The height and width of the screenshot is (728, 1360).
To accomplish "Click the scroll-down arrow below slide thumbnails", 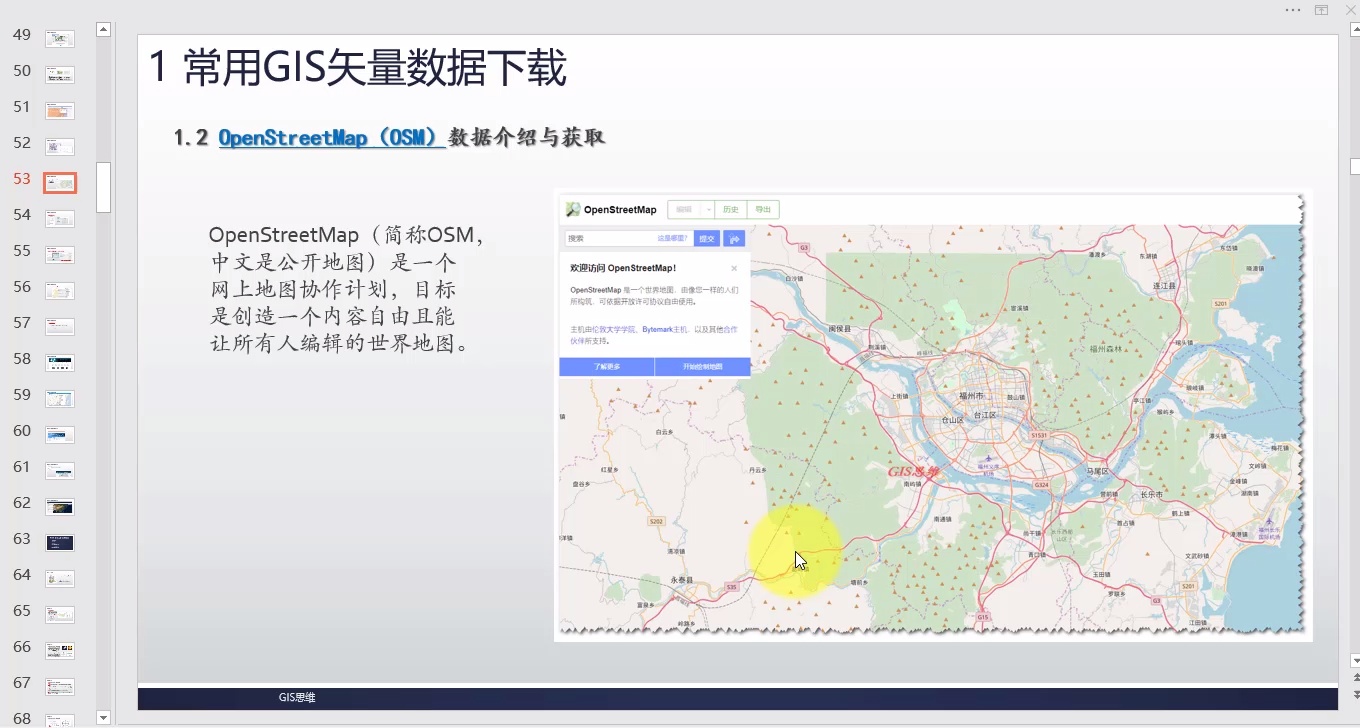I will pos(102,717).
